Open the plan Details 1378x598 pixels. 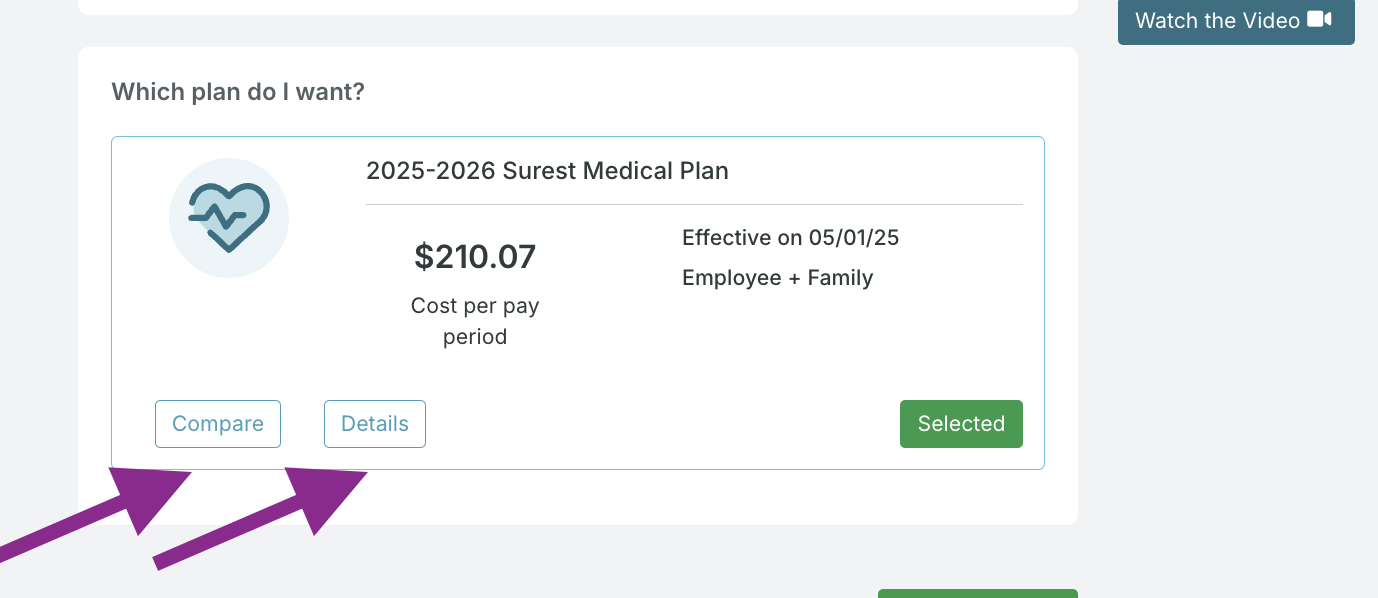[375, 424]
